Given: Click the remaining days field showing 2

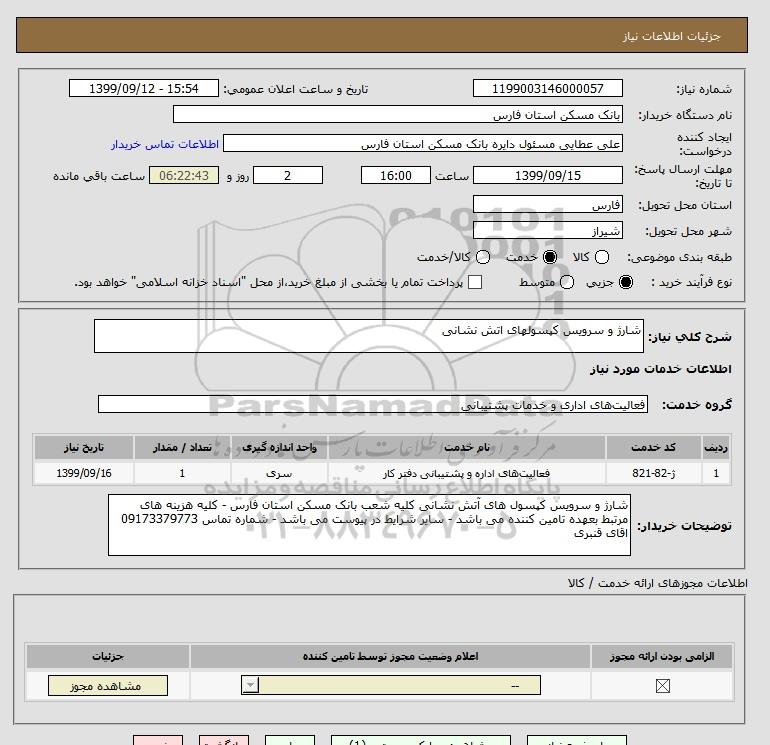Looking at the screenshot, I should [x=288, y=175].
